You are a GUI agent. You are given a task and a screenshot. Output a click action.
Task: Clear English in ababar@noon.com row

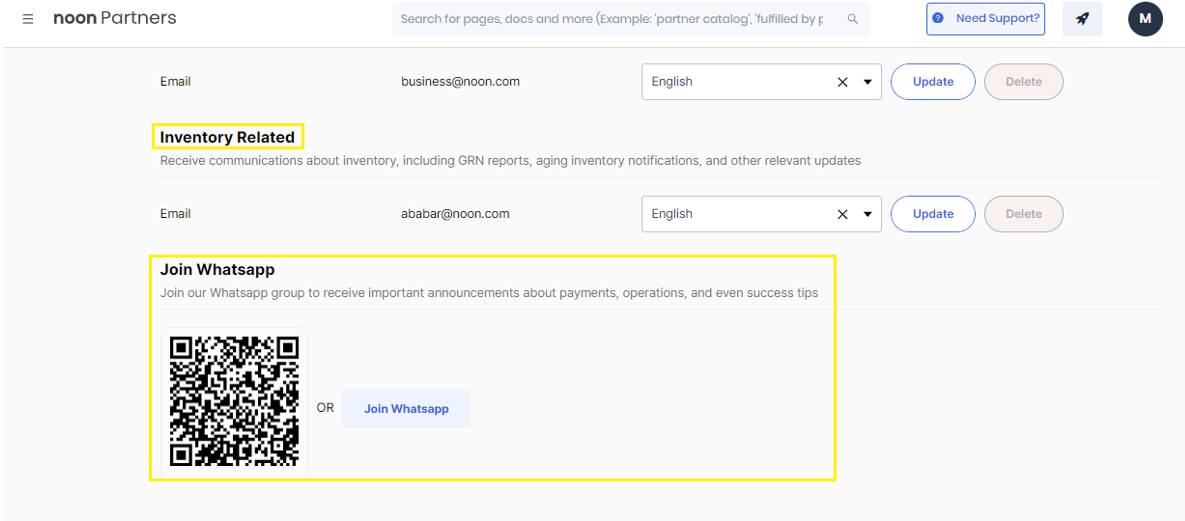[x=843, y=214]
